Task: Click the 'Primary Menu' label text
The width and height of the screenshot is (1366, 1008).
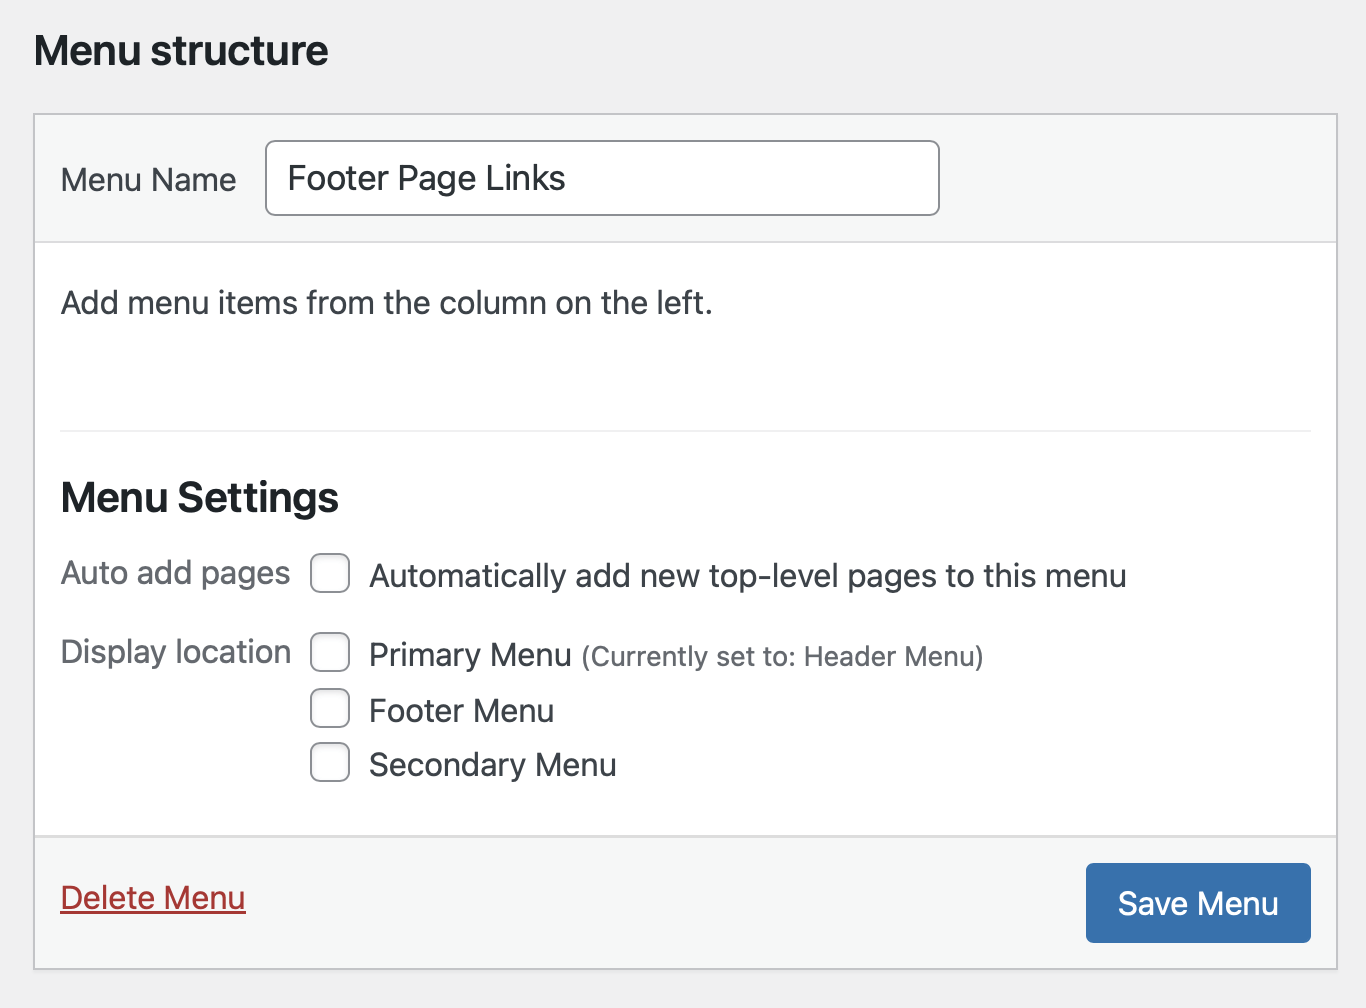Action: click(x=470, y=655)
